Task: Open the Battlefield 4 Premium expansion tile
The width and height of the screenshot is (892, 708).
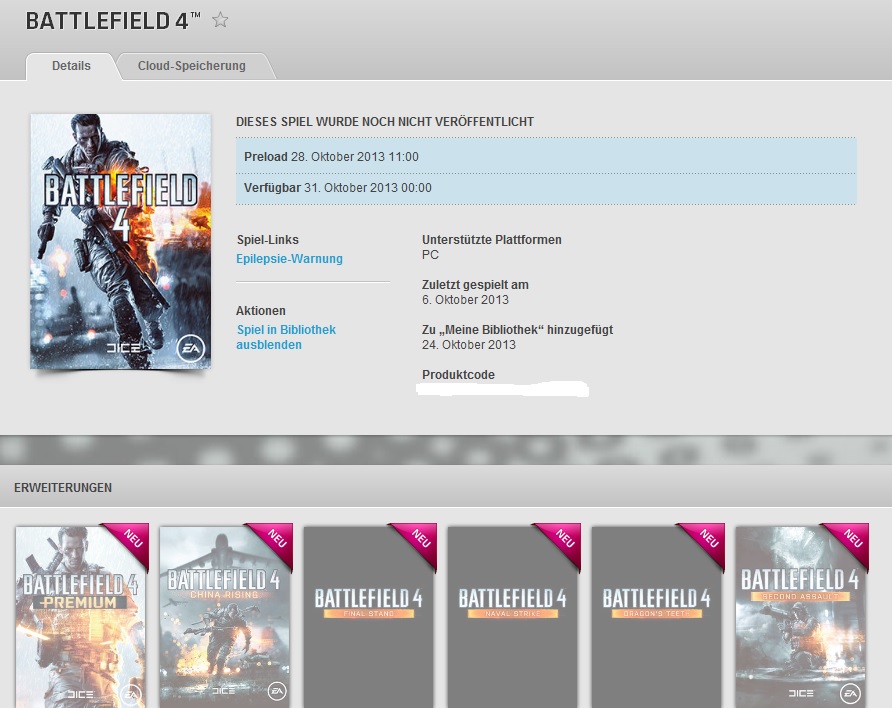Action: tap(81, 616)
